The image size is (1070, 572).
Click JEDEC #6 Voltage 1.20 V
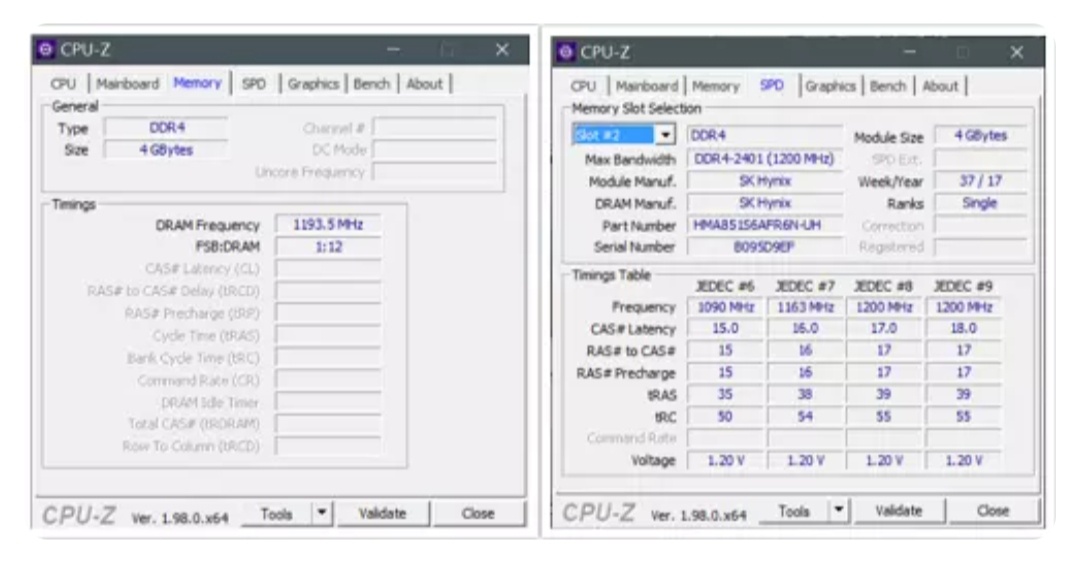coord(725,461)
